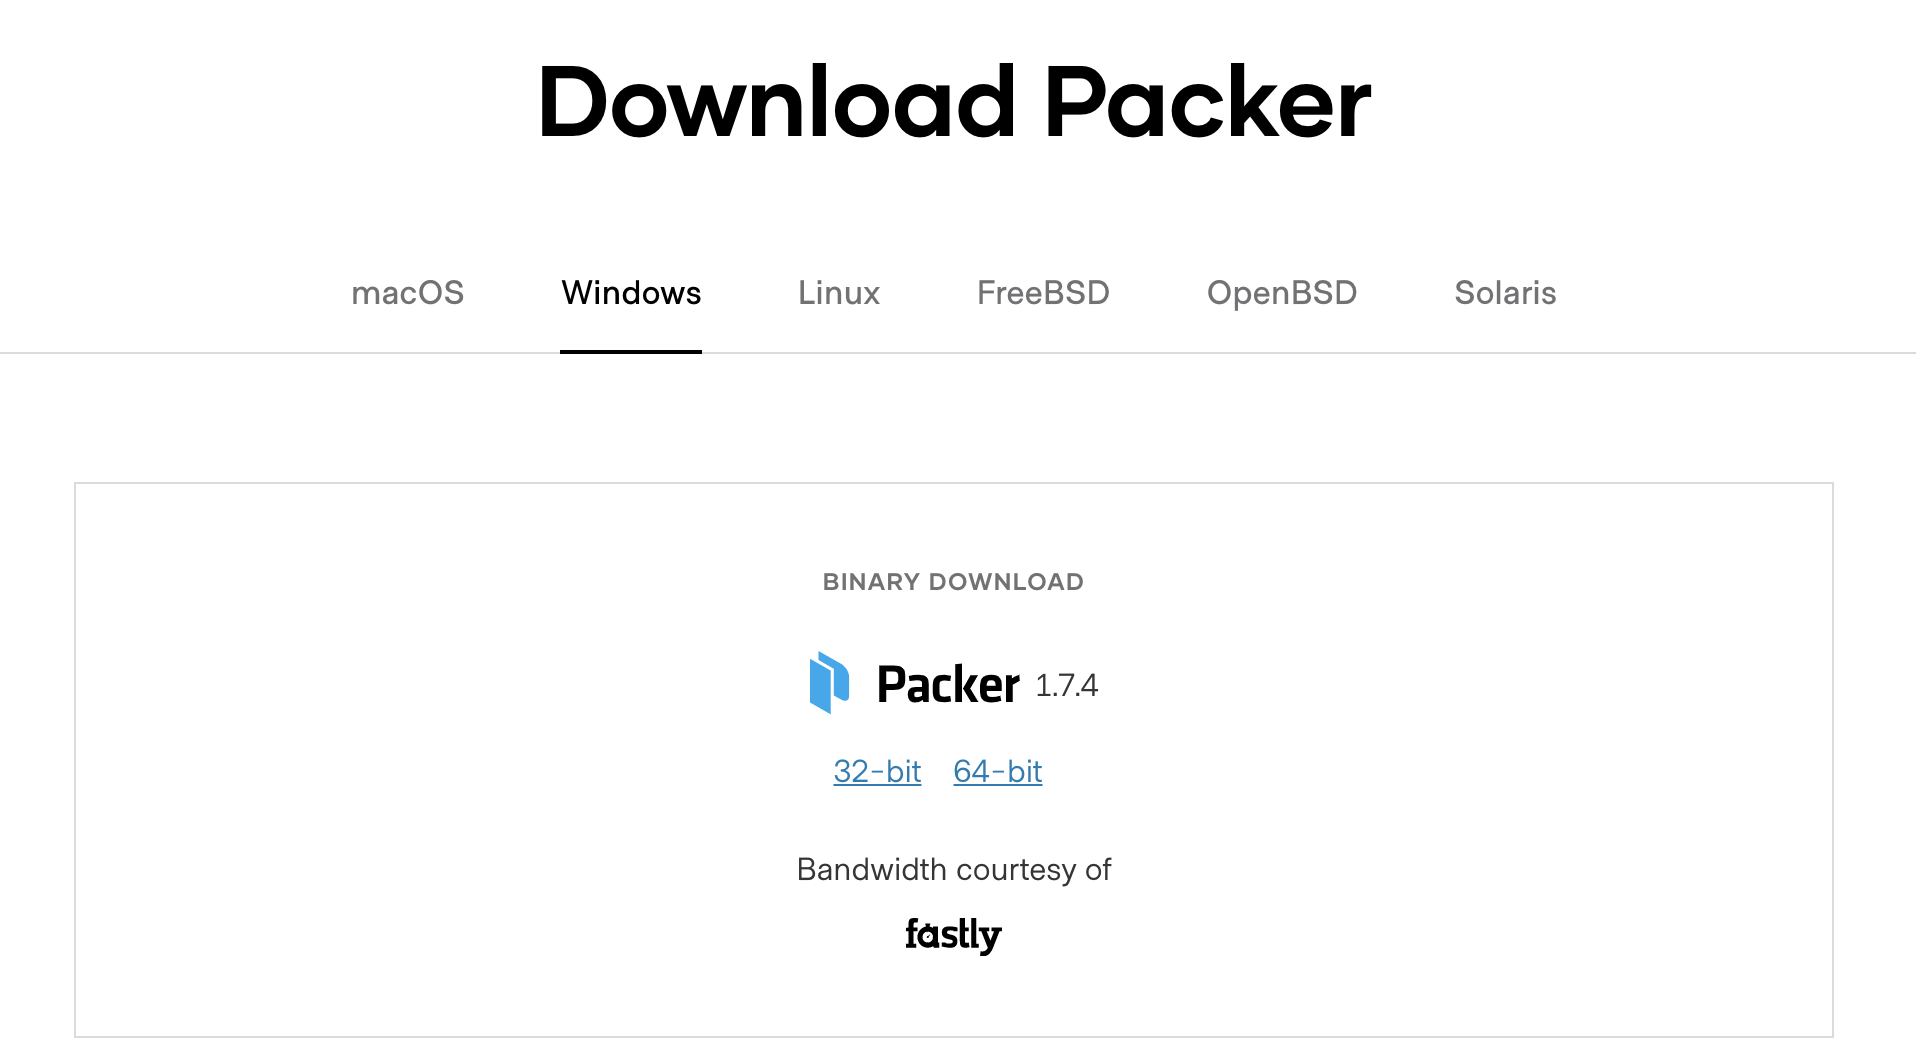Click the Packer wordmark next to logo
Image resolution: width=1916 pixels, height=1054 pixels.
click(x=948, y=685)
